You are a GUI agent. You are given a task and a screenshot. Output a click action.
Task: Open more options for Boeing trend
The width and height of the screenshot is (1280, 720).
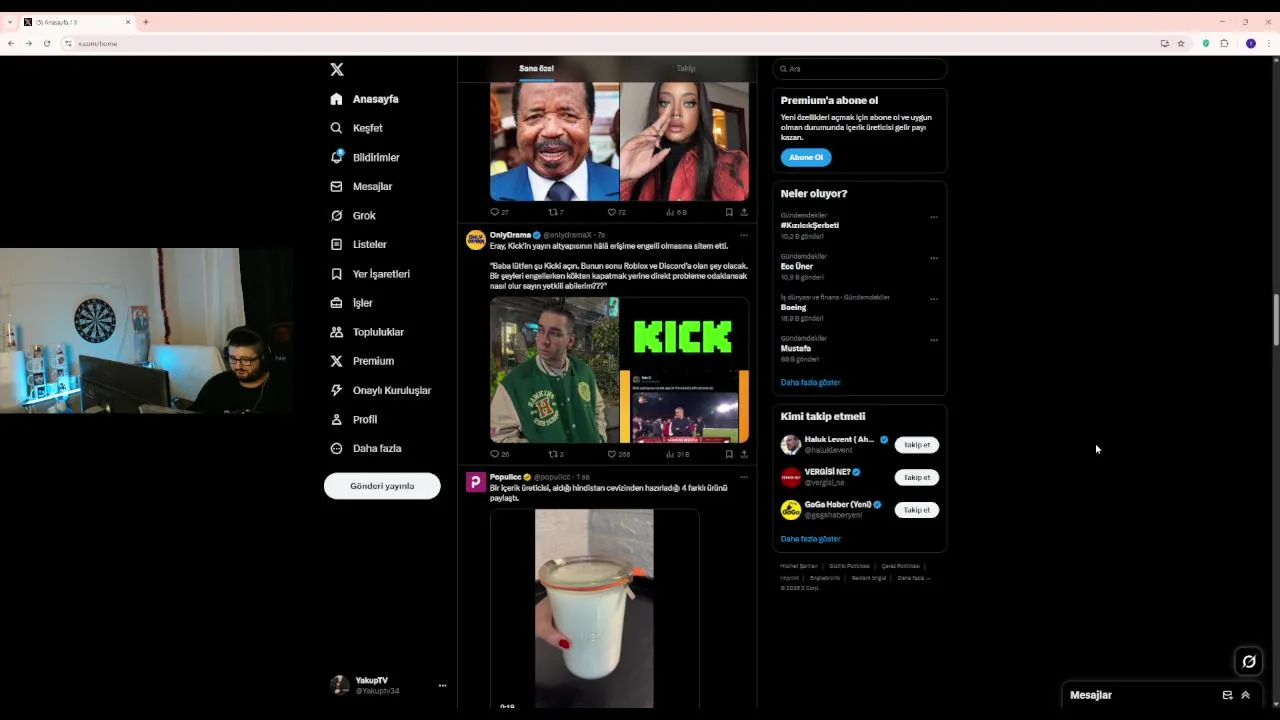934,299
